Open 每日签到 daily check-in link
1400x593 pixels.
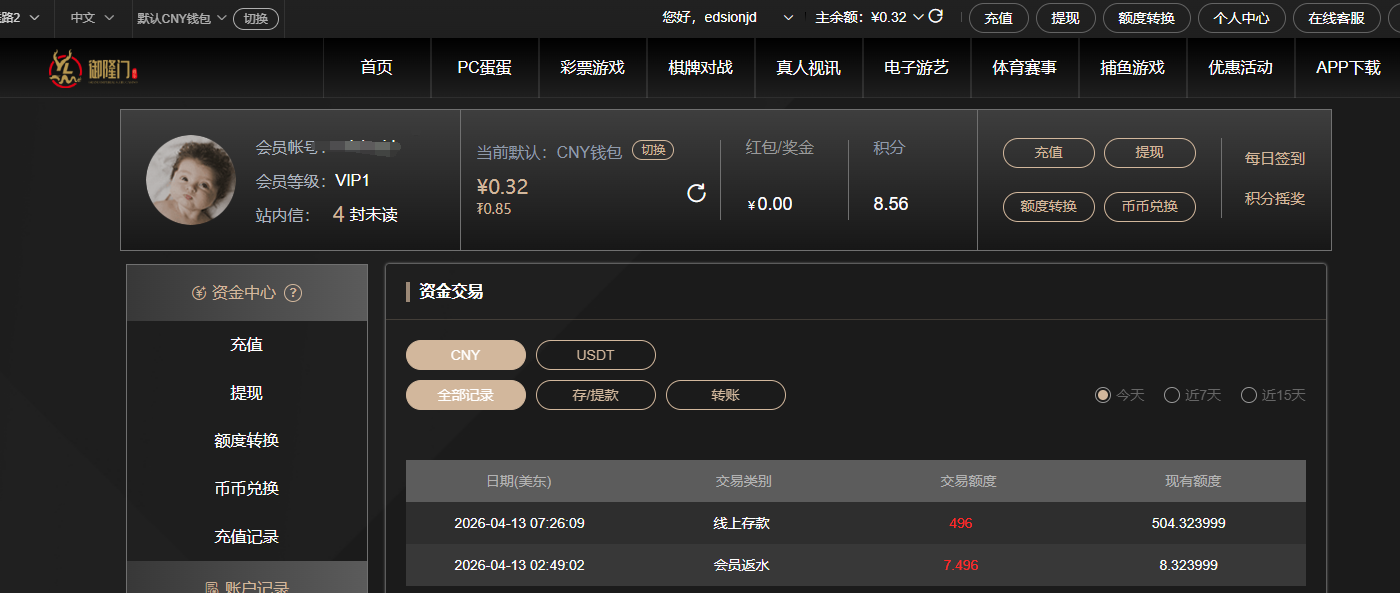coord(1274,159)
